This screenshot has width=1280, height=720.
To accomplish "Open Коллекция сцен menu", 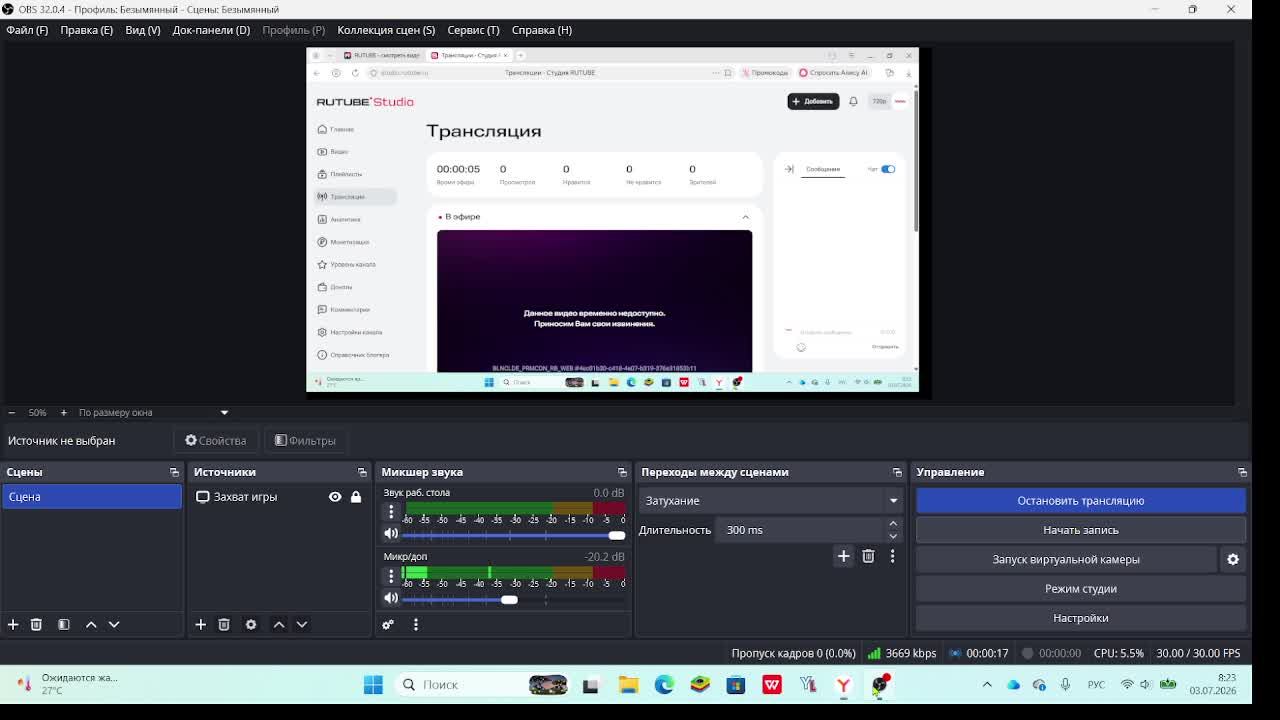I will point(386,30).
